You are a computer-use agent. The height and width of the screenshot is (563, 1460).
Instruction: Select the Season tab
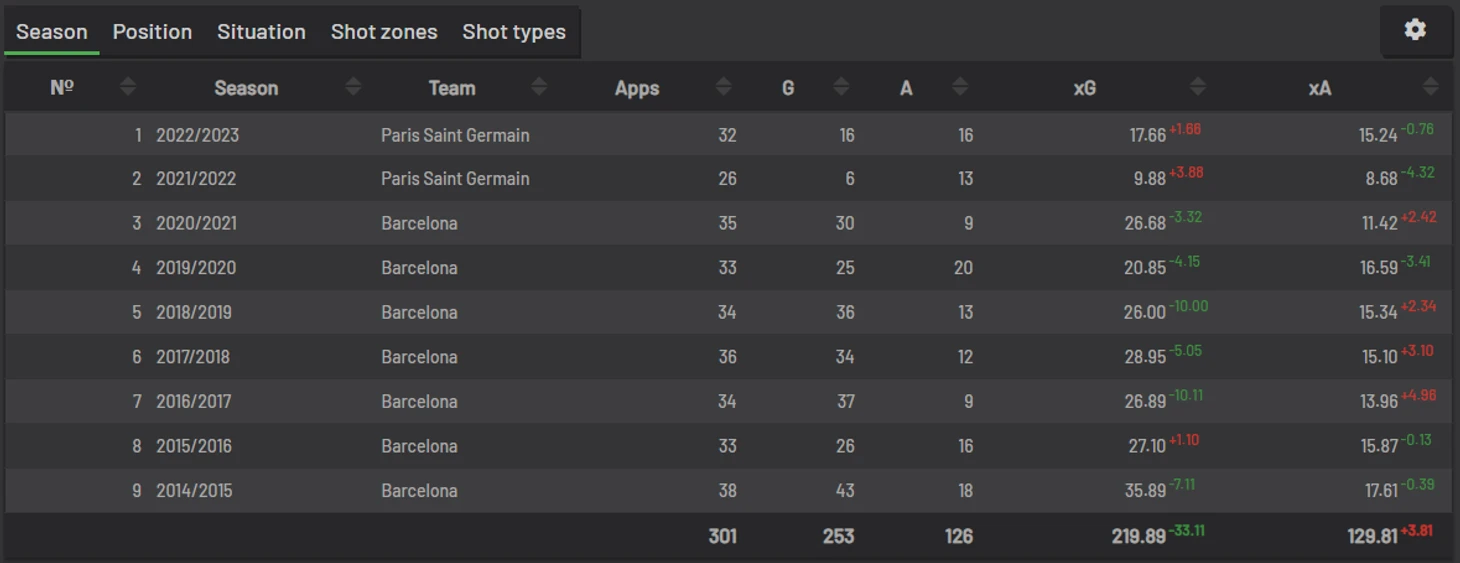pyautogui.click(x=52, y=32)
